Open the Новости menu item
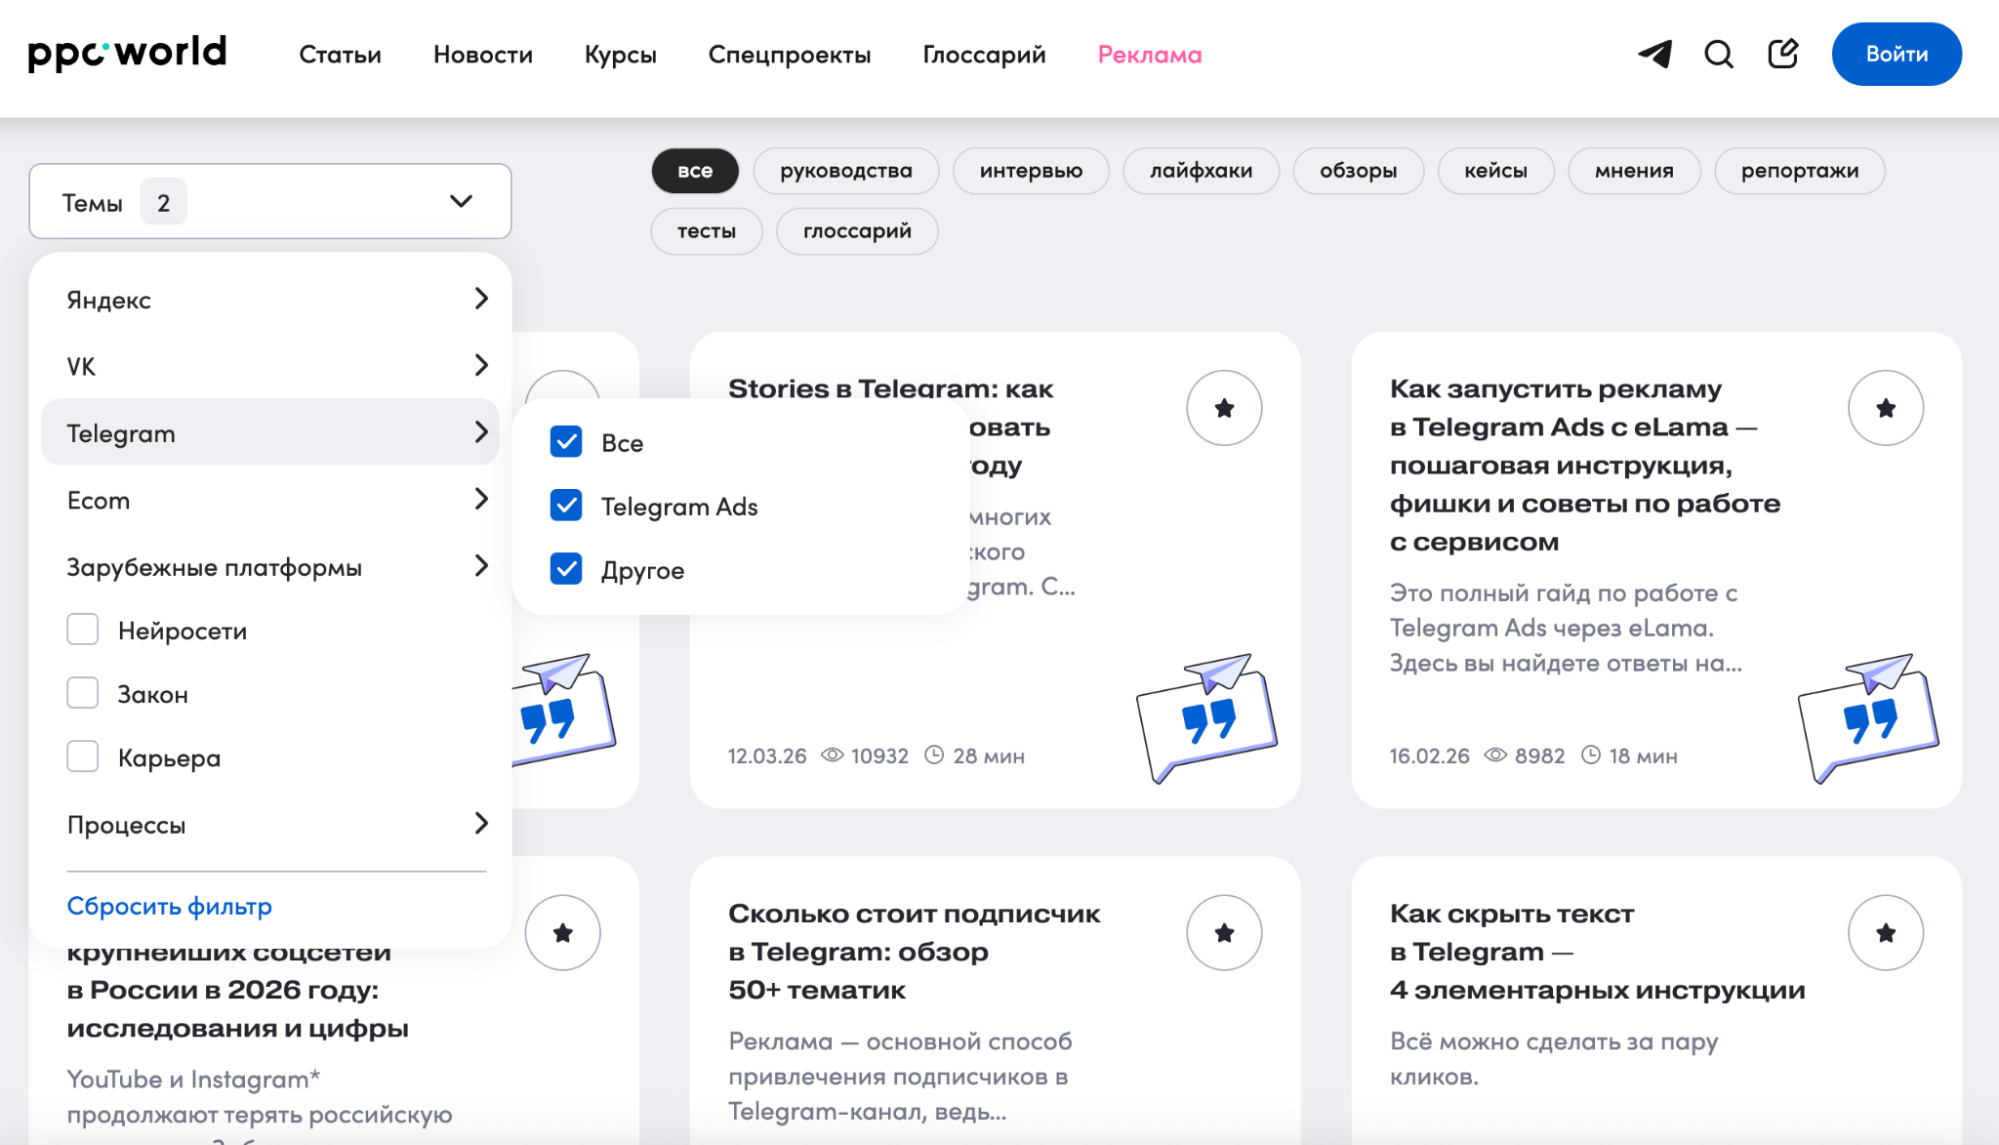1999x1145 pixels. pyautogui.click(x=483, y=55)
